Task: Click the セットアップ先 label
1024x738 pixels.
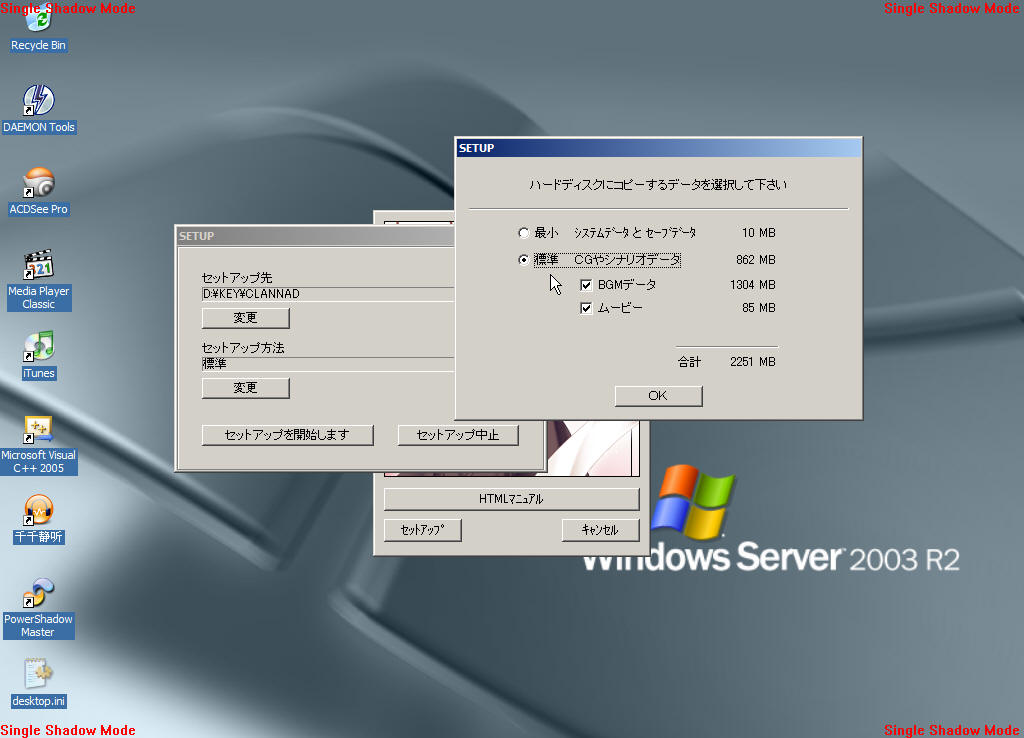Action: click(x=236, y=278)
